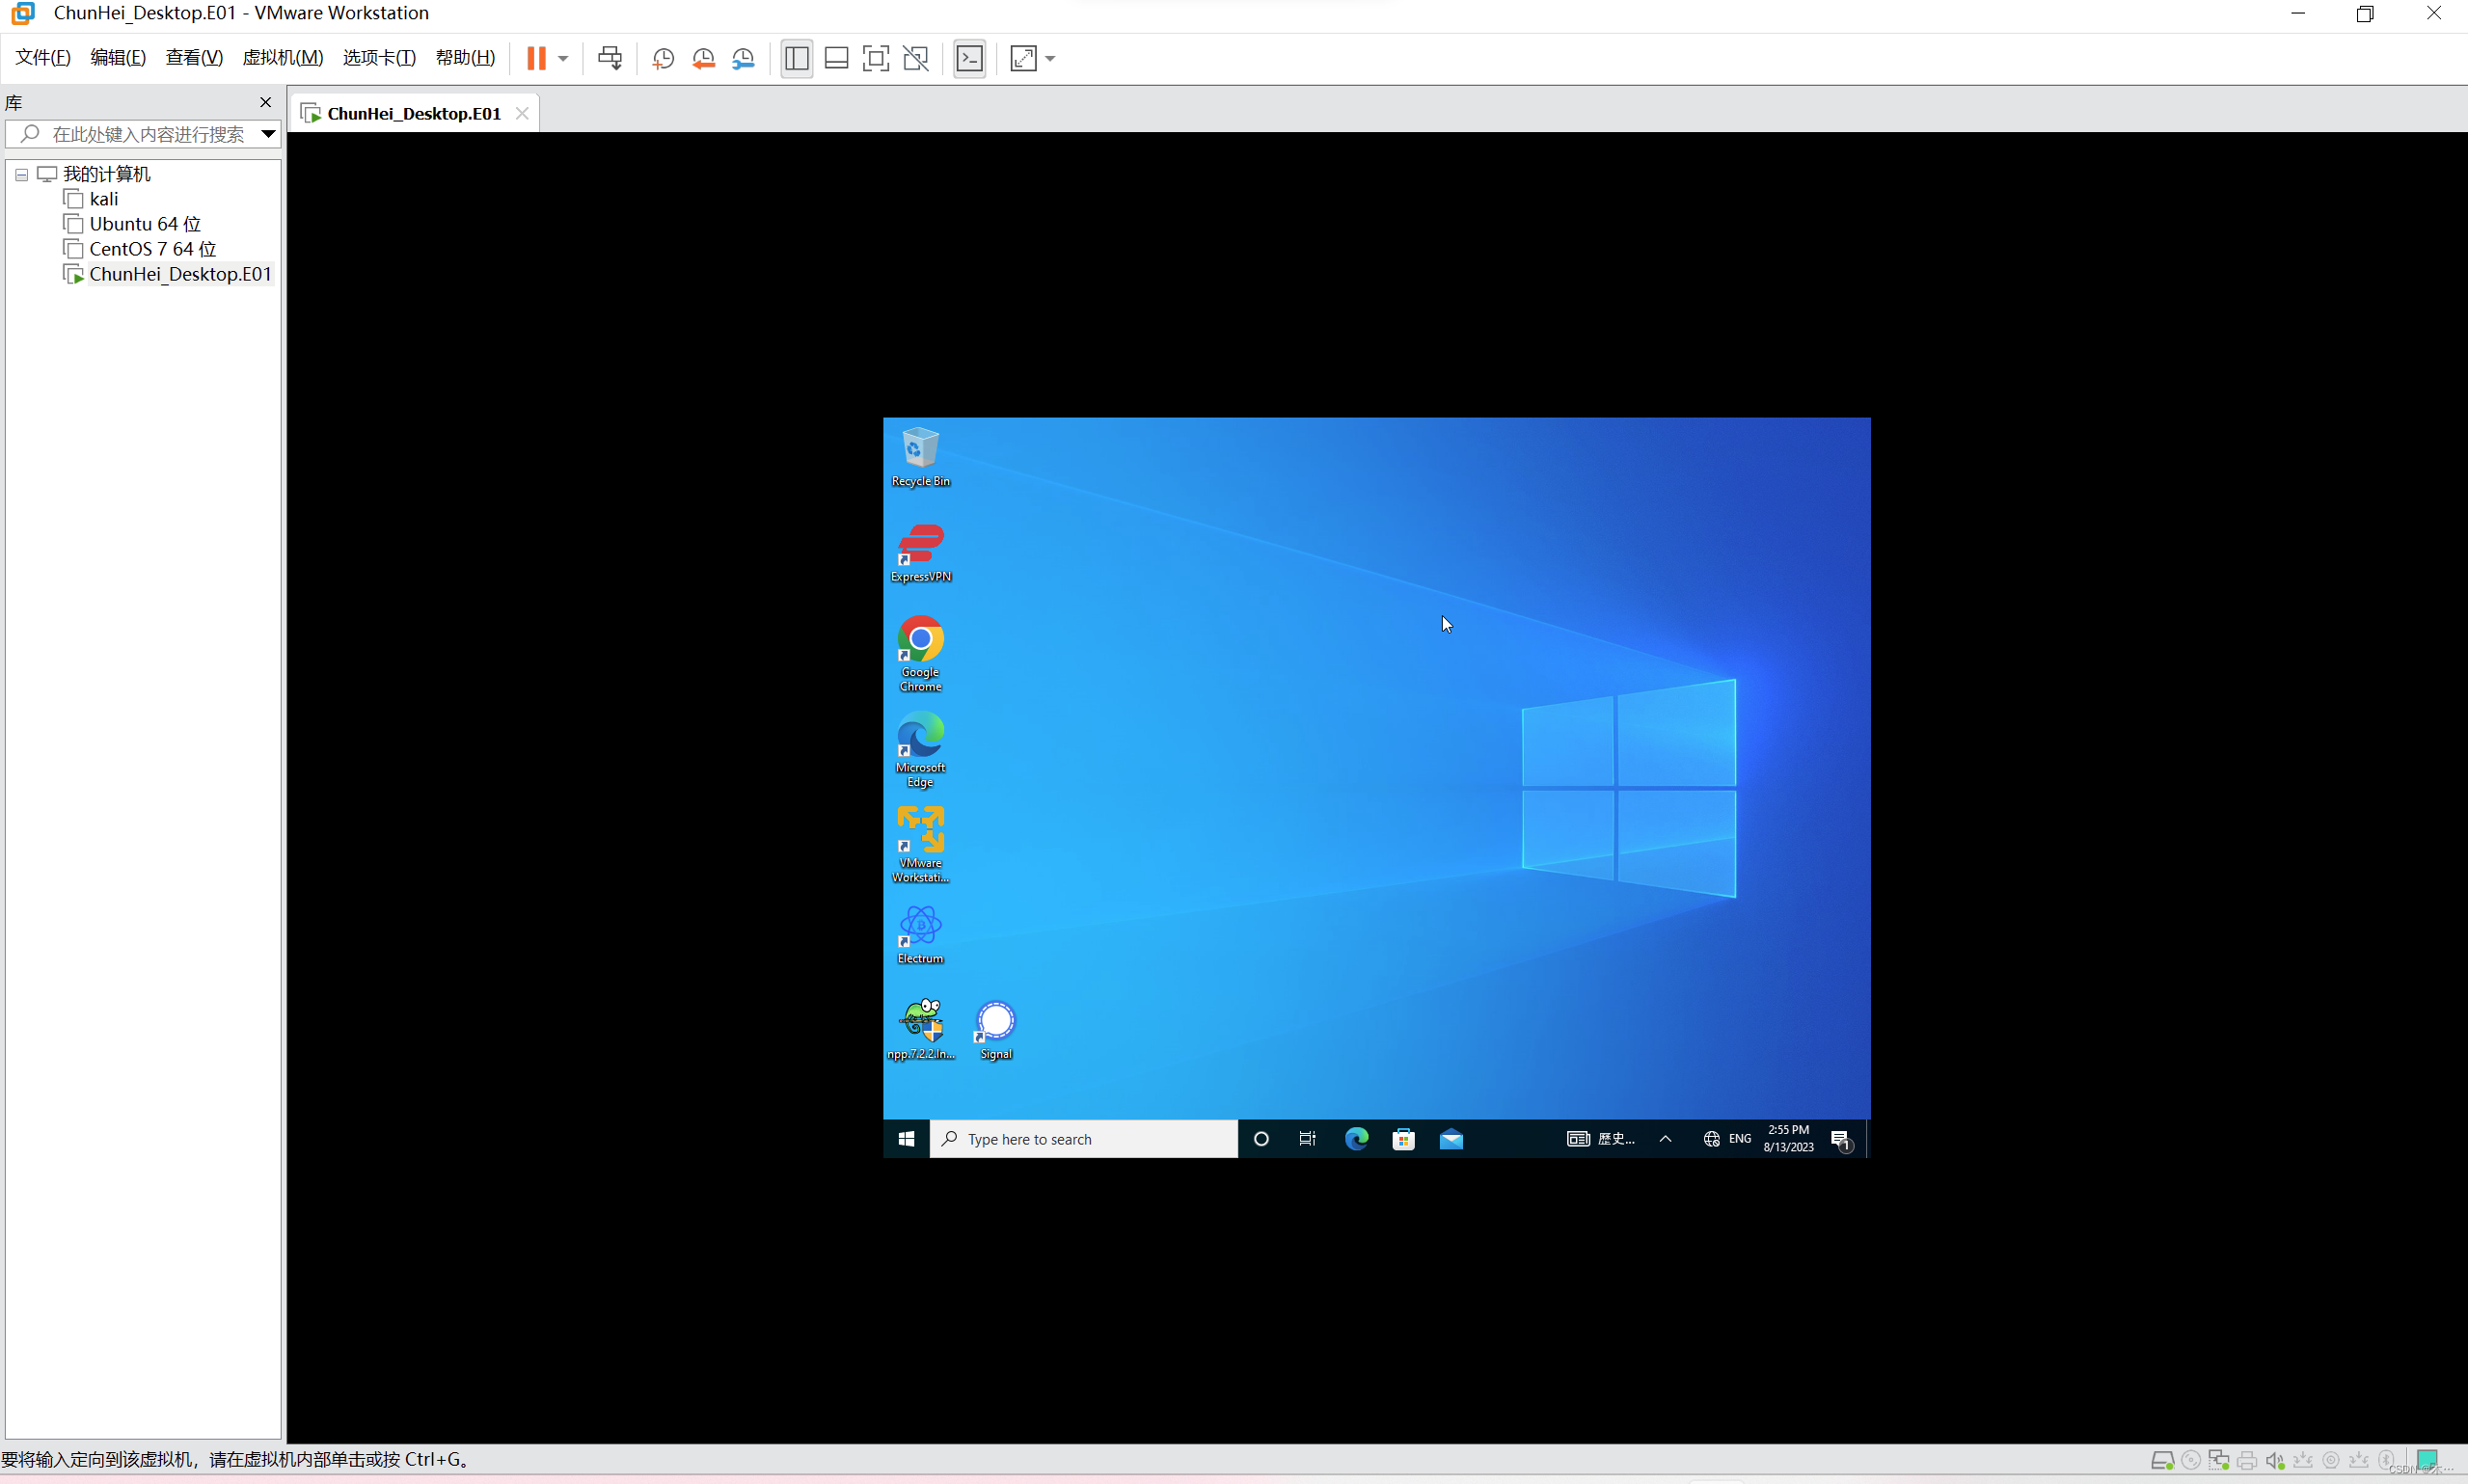Viewport: 2468px width, 1484px height.
Task: Click the library search input field
Action: pyautogui.click(x=148, y=134)
